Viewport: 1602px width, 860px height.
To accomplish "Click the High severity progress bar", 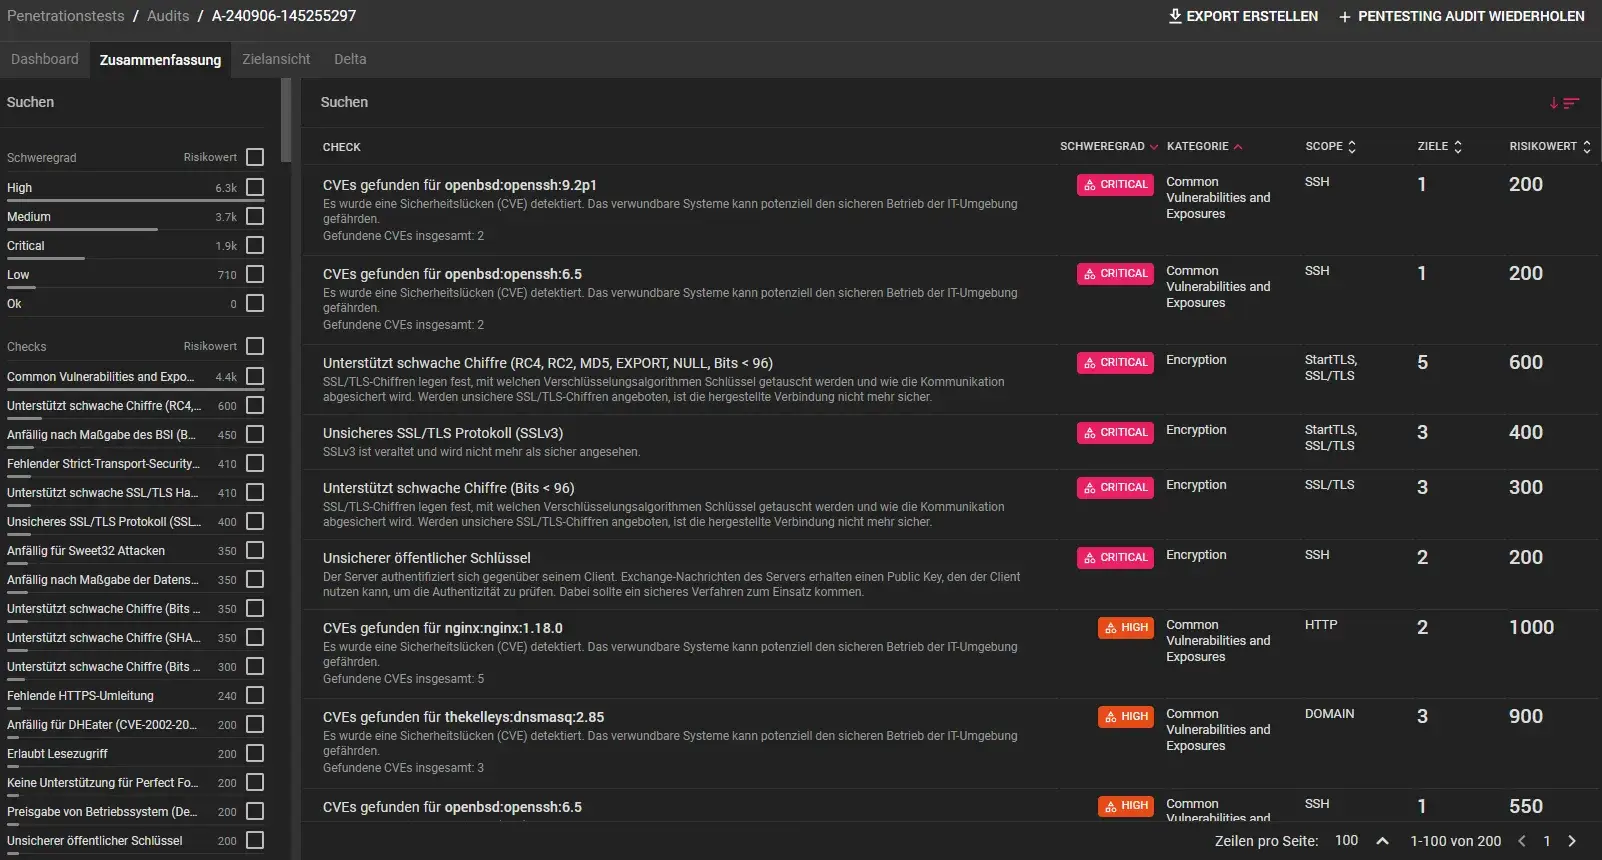I will [135, 201].
